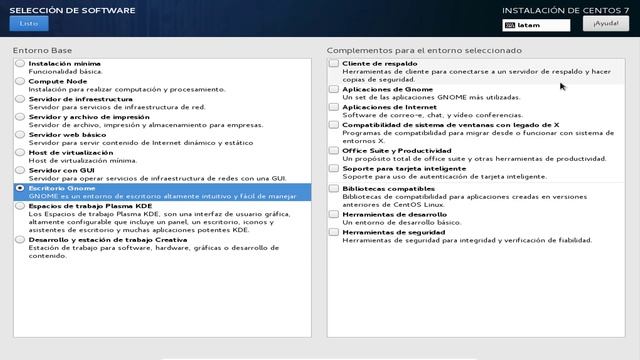Check the Aplicaciones de Gnome checkbox

(334, 89)
